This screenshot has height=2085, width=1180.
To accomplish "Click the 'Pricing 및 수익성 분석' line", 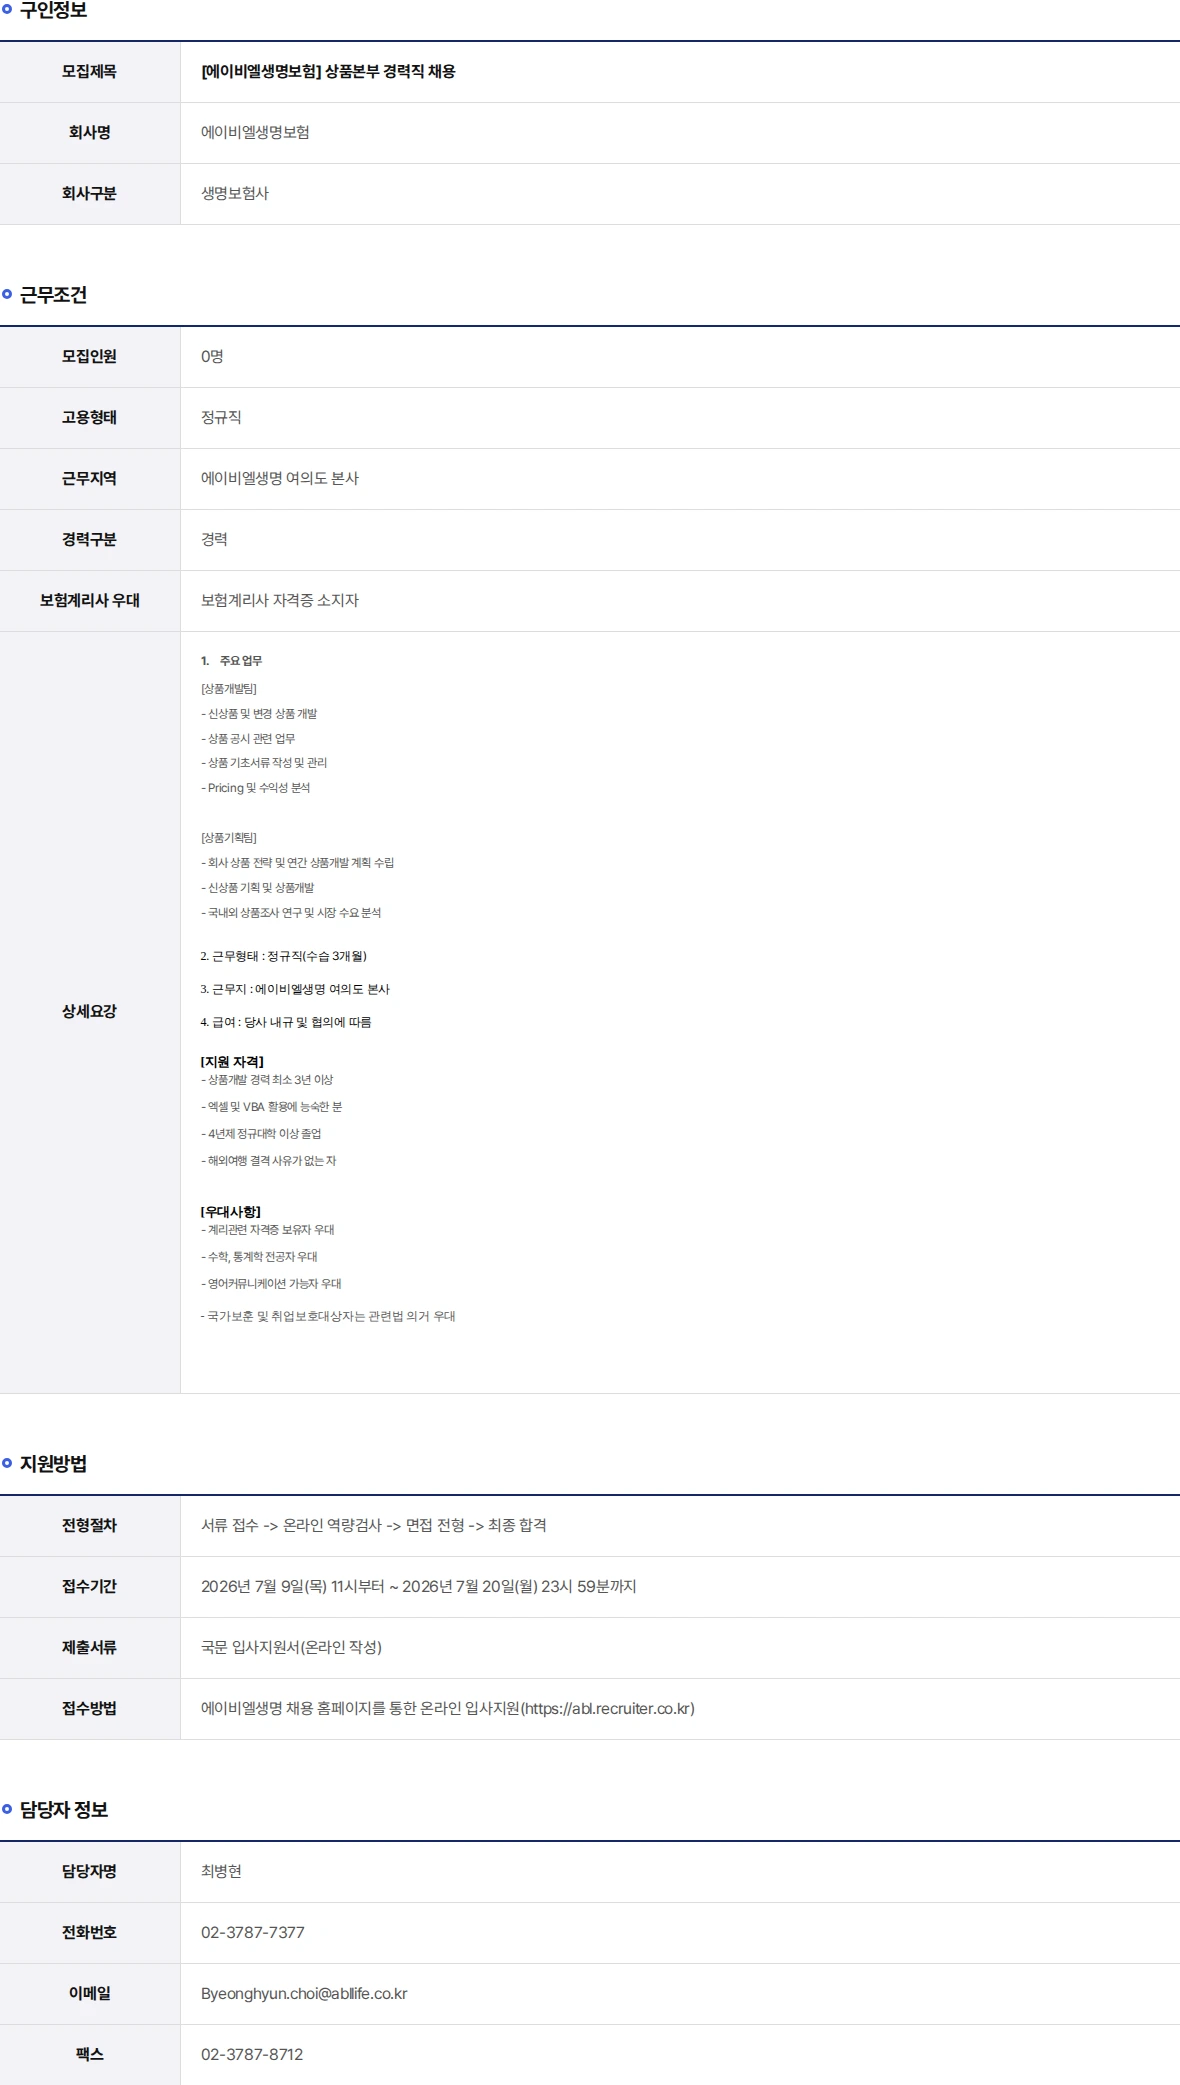I will click(256, 788).
